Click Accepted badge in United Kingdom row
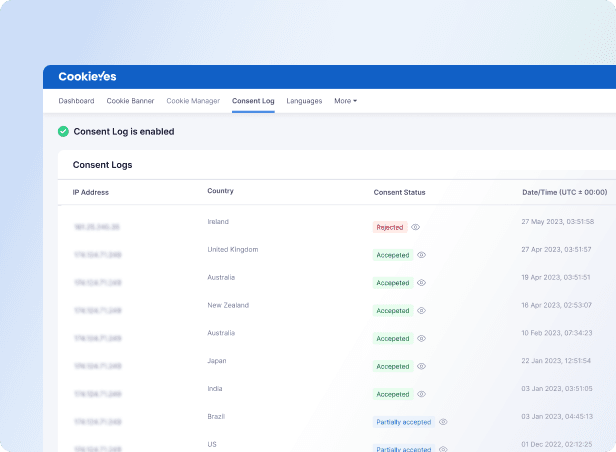Viewport: 616px width, 452px height. point(393,255)
